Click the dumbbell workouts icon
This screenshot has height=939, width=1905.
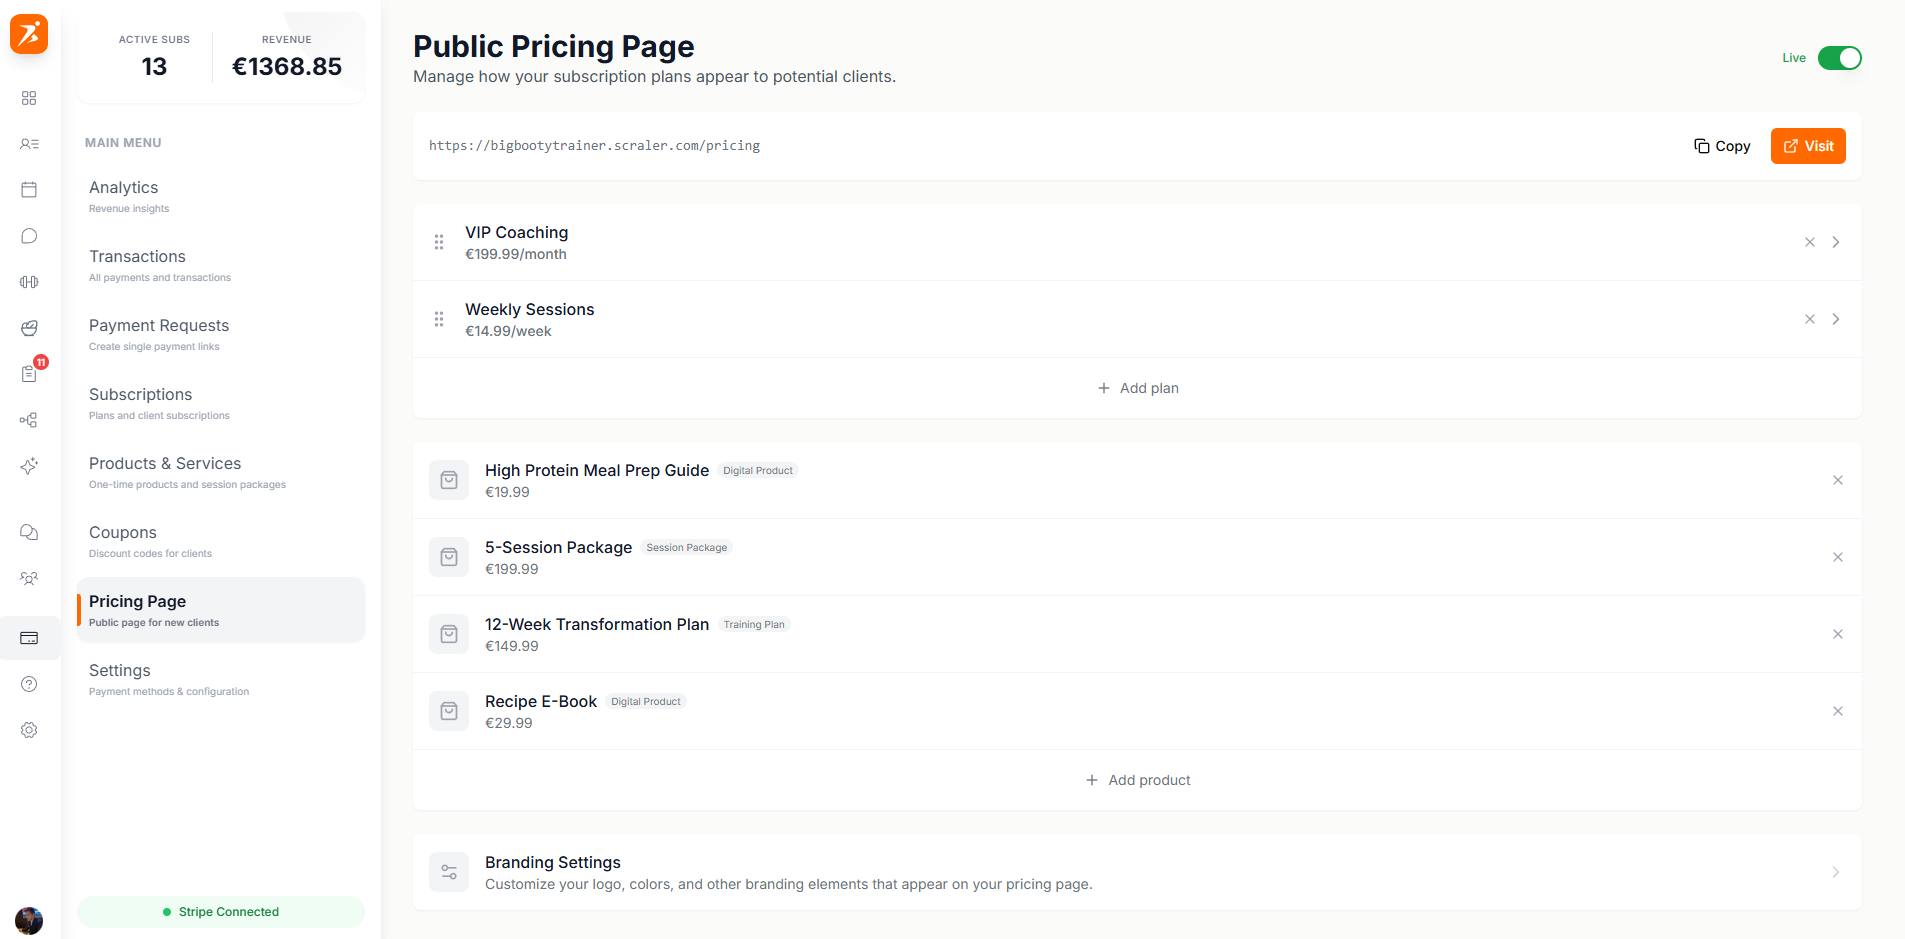29,281
